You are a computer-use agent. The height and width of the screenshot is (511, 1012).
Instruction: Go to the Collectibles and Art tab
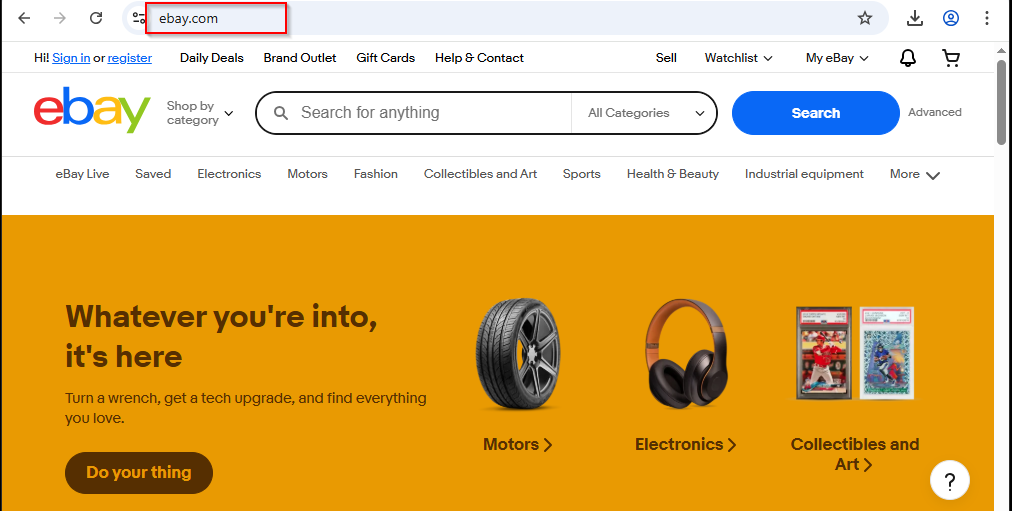coord(480,174)
